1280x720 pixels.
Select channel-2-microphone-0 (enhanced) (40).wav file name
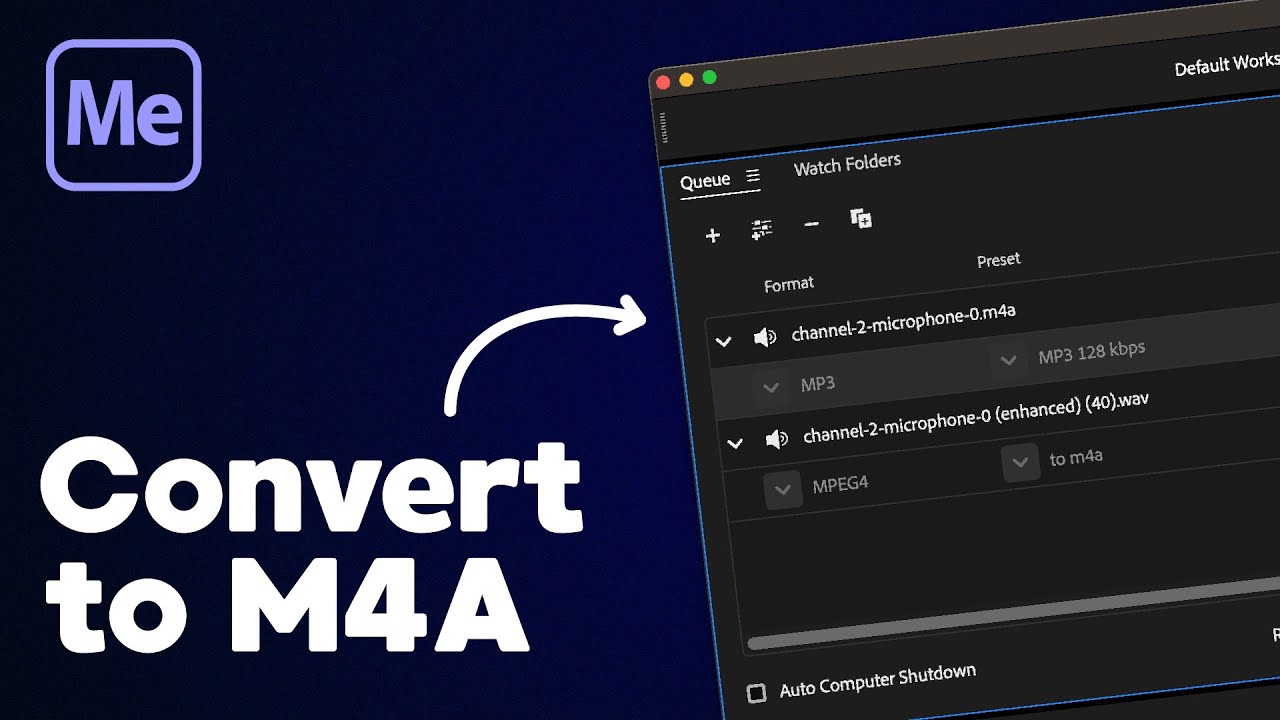coord(975,418)
